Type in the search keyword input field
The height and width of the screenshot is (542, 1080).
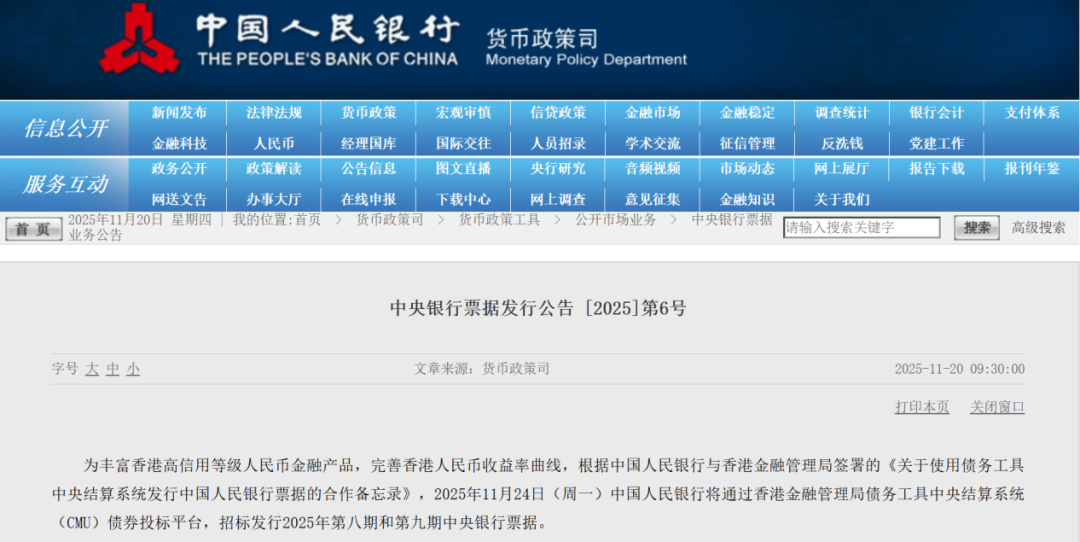tap(860, 228)
